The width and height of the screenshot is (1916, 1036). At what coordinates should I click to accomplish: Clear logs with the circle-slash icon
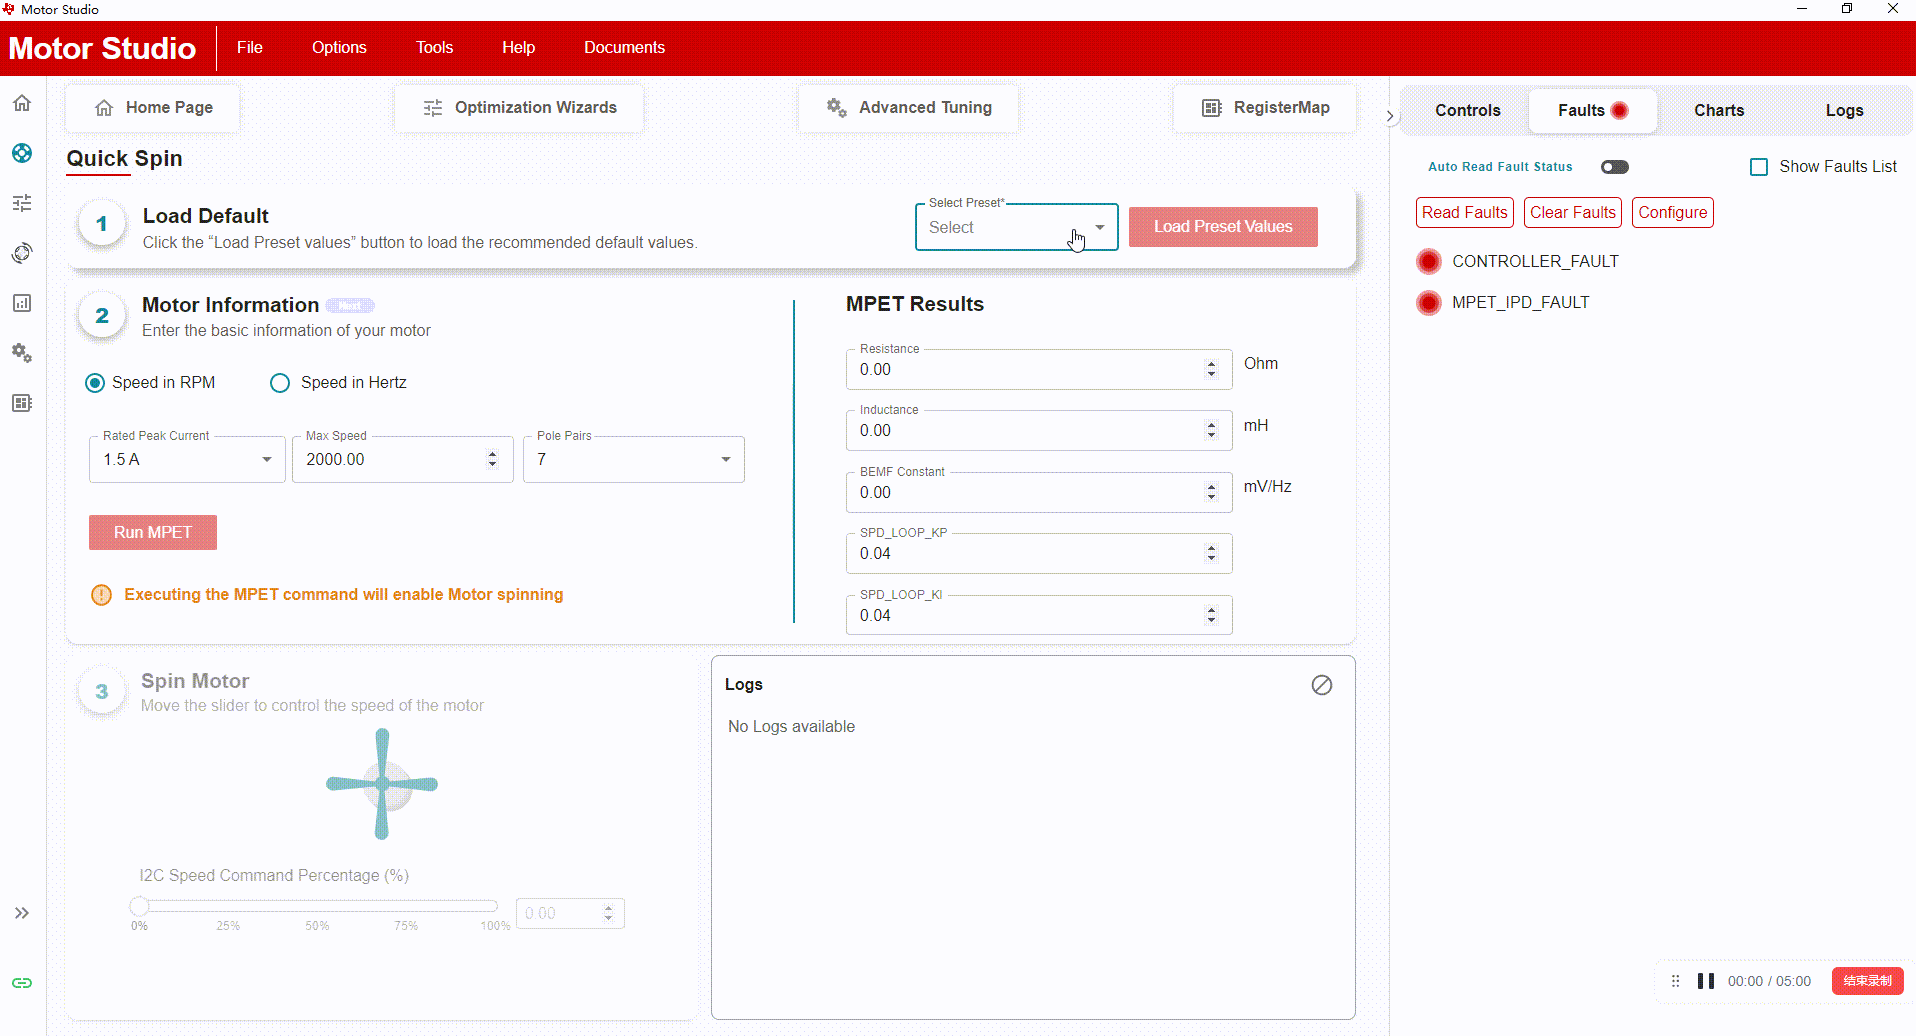(x=1322, y=685)
